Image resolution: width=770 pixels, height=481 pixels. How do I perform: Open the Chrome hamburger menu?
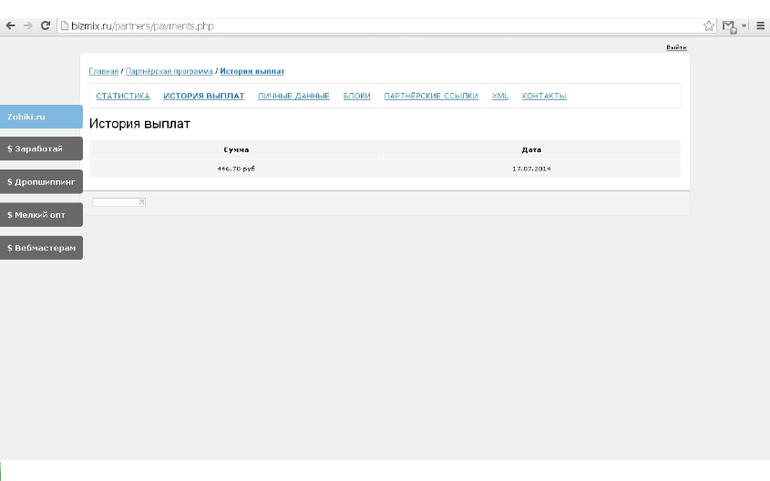[760, 26]
